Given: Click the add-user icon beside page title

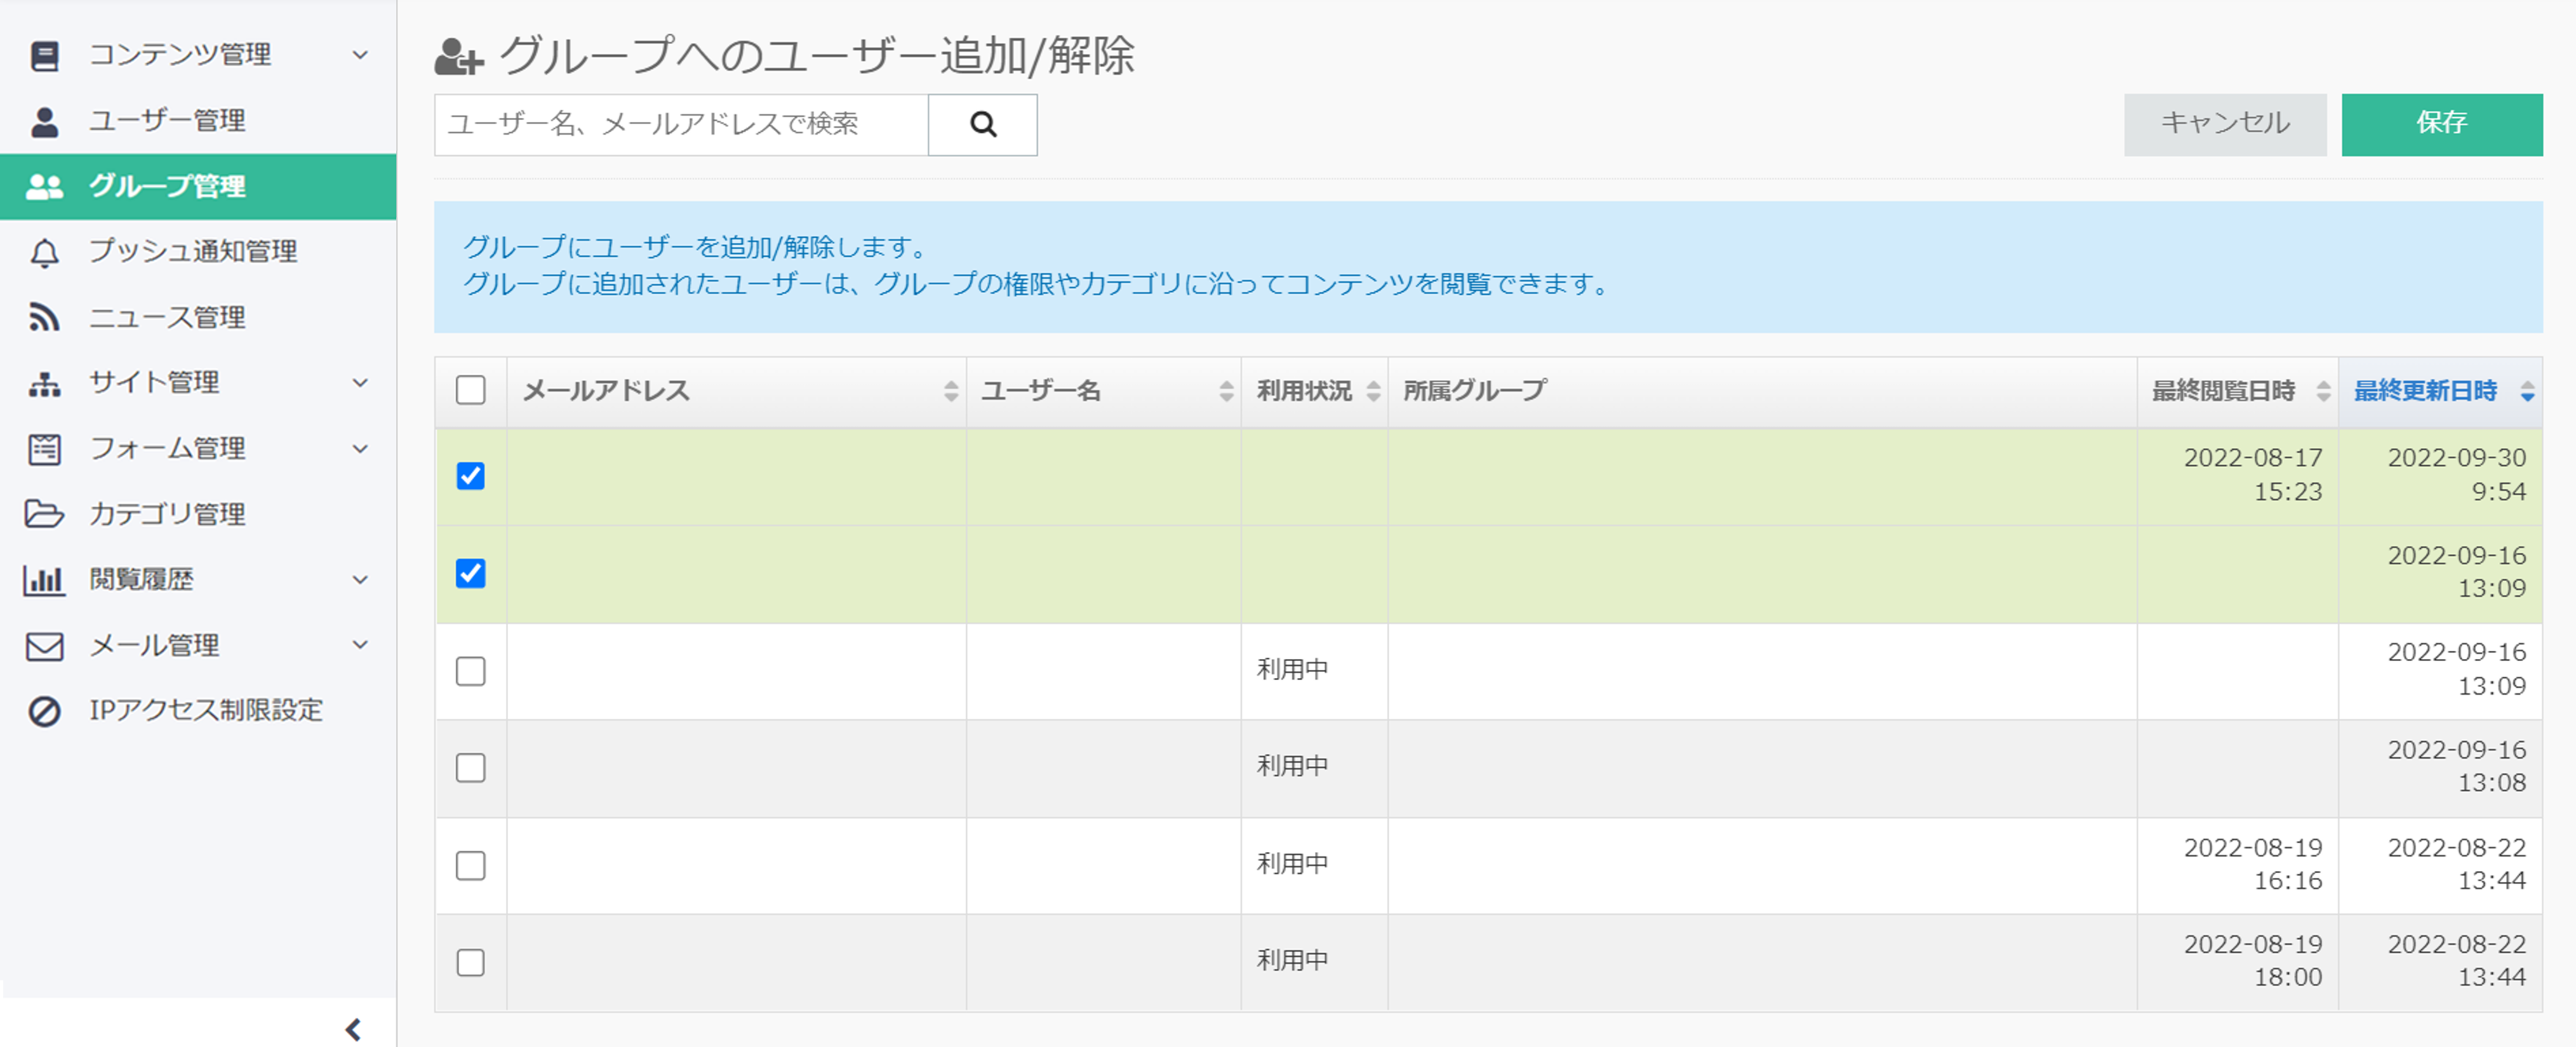Looking at the screenshot, I should [459, 57].
